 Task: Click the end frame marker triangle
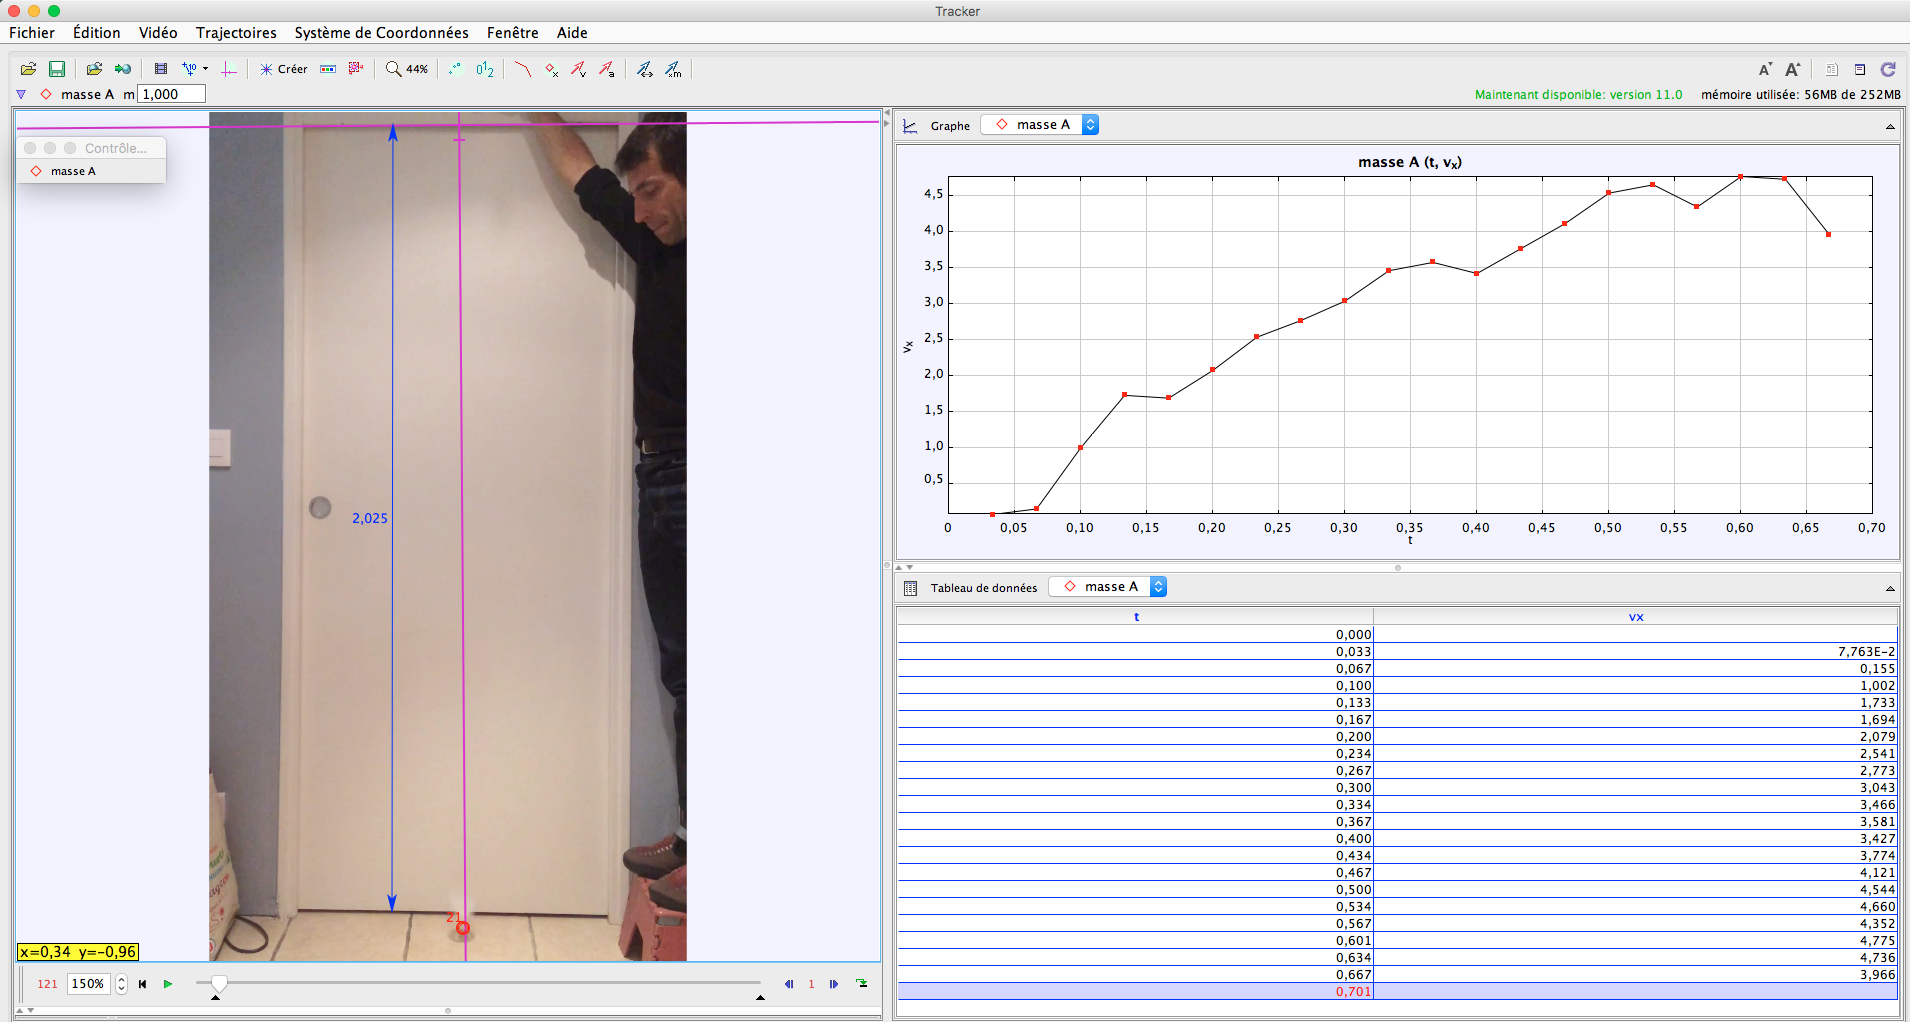[x=760, y=997]
